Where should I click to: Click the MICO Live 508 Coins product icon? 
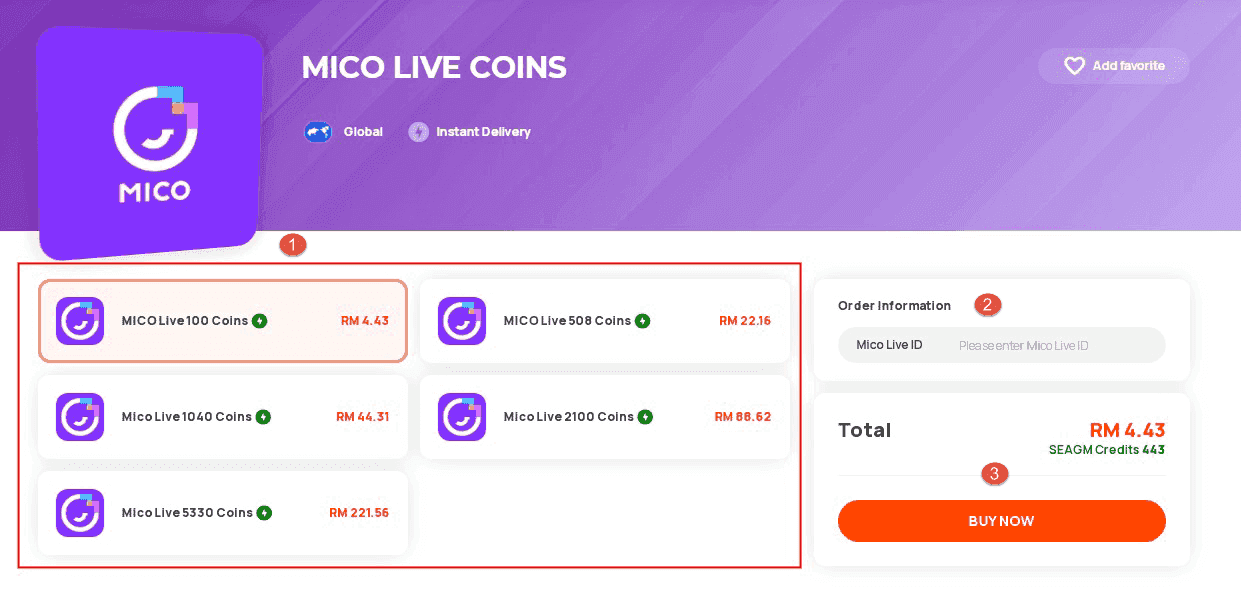pos(462,321)
